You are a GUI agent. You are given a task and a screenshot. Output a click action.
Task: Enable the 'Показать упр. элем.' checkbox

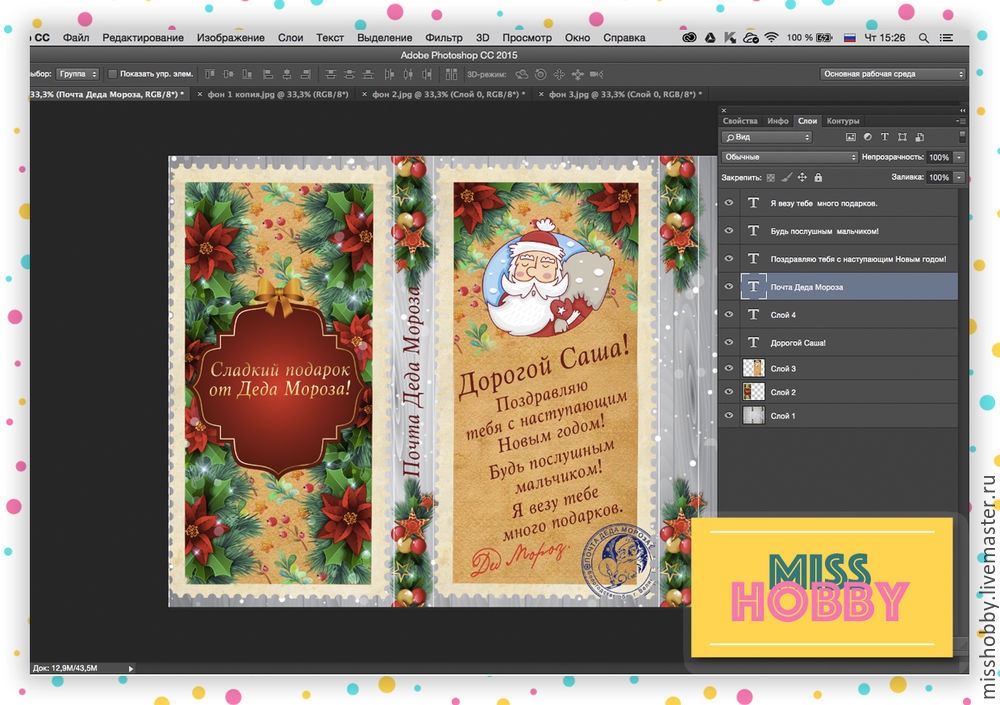[112, 74]
